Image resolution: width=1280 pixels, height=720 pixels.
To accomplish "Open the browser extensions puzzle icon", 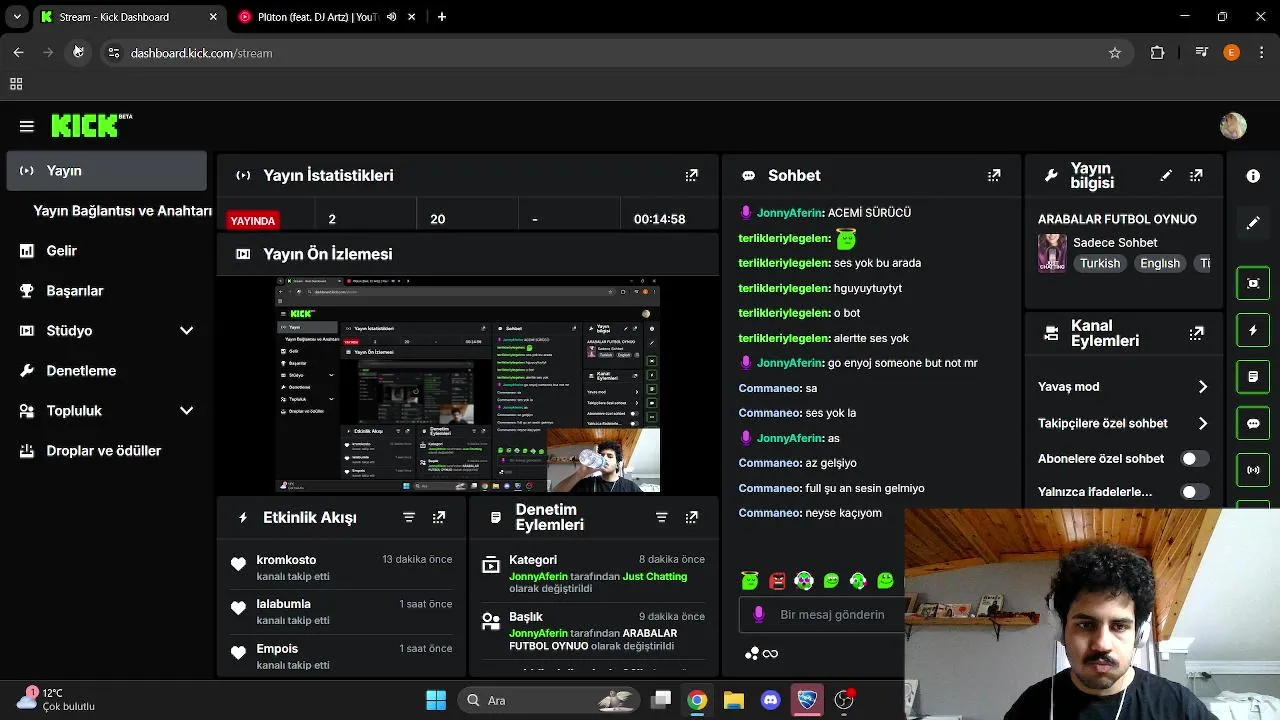I will pyautogui.click(x=1157, y=53).
